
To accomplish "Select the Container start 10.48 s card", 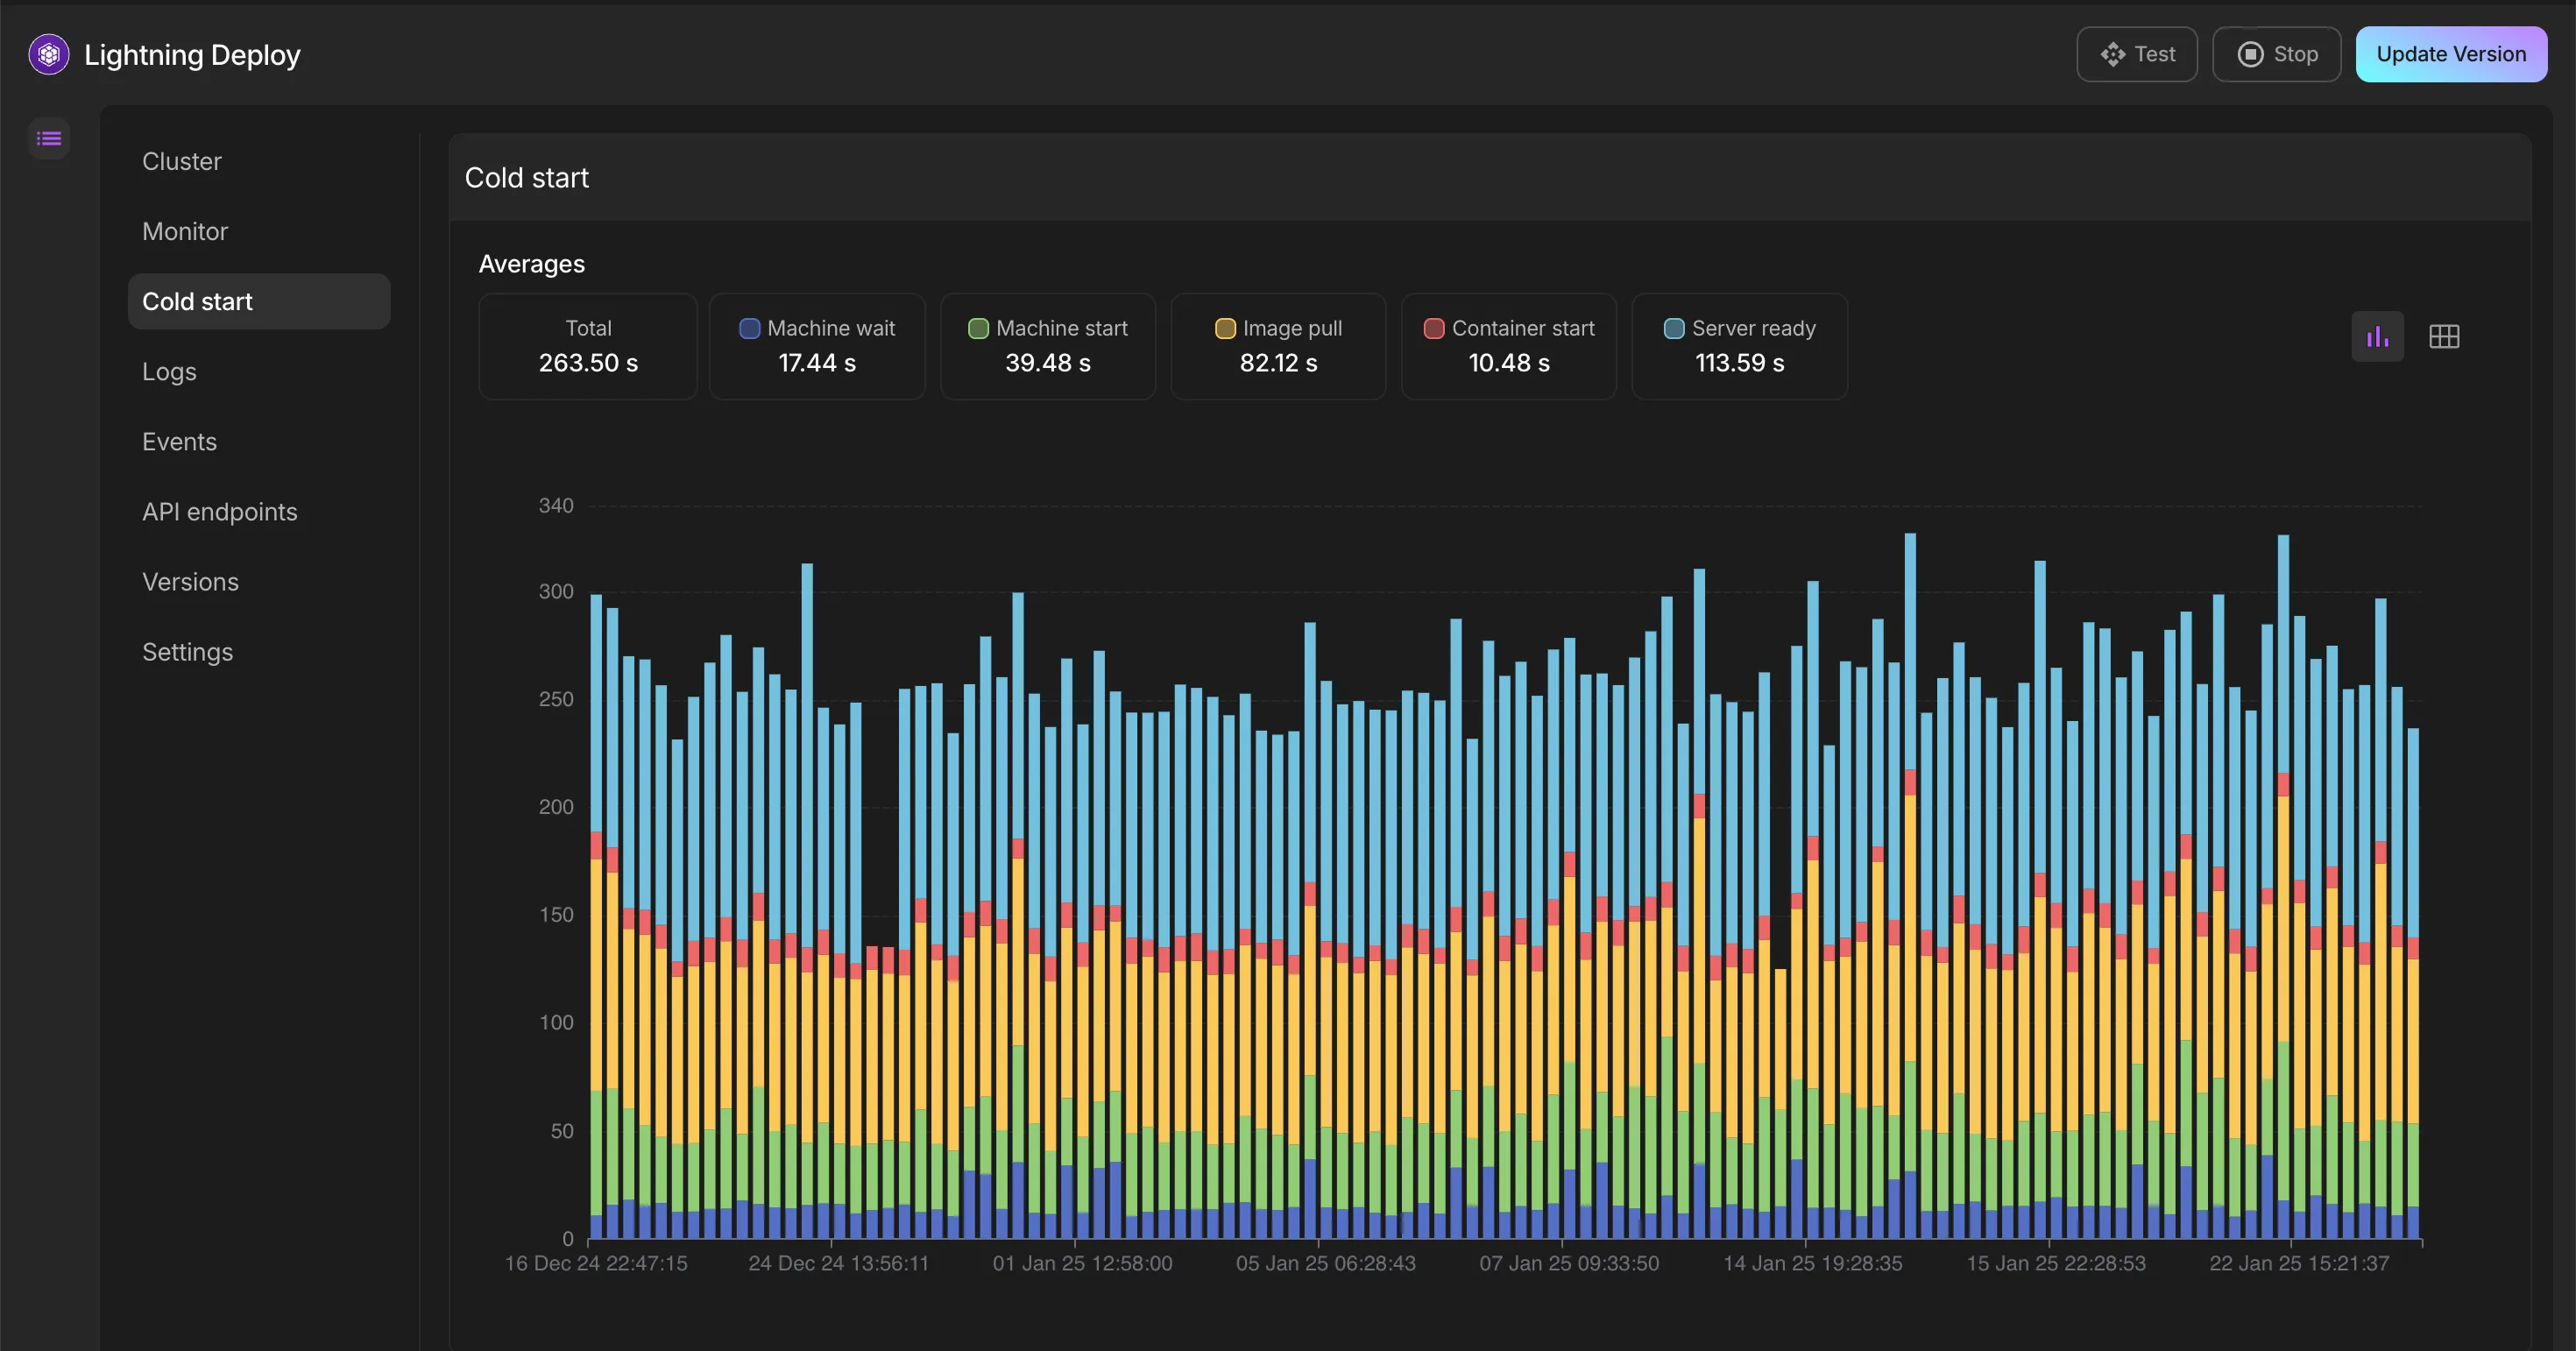I will 1509,346.
